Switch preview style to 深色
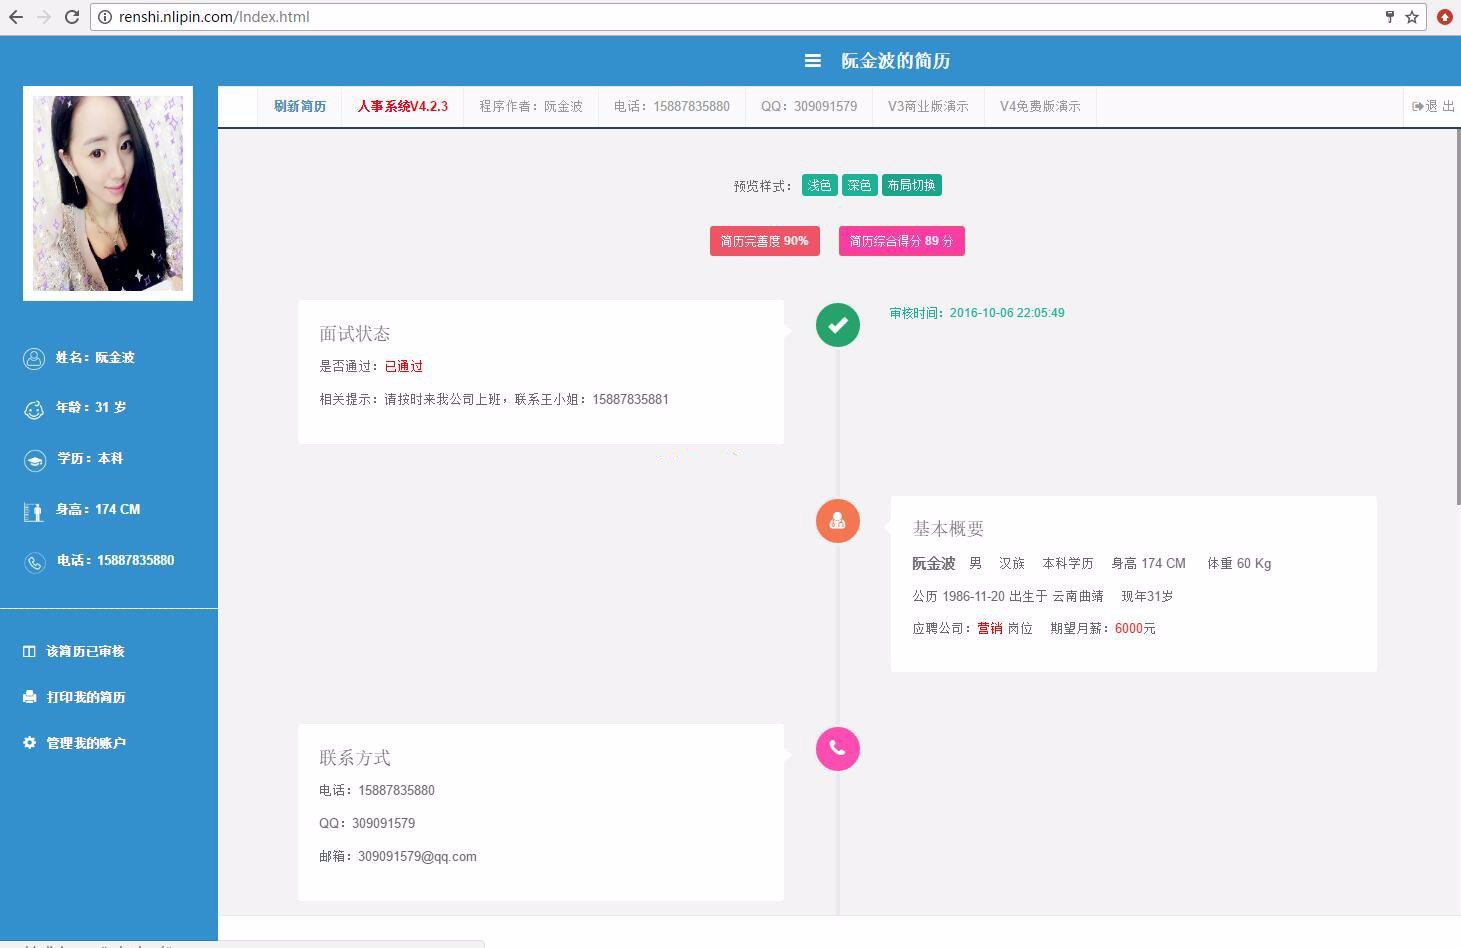 tap(859, 185)
